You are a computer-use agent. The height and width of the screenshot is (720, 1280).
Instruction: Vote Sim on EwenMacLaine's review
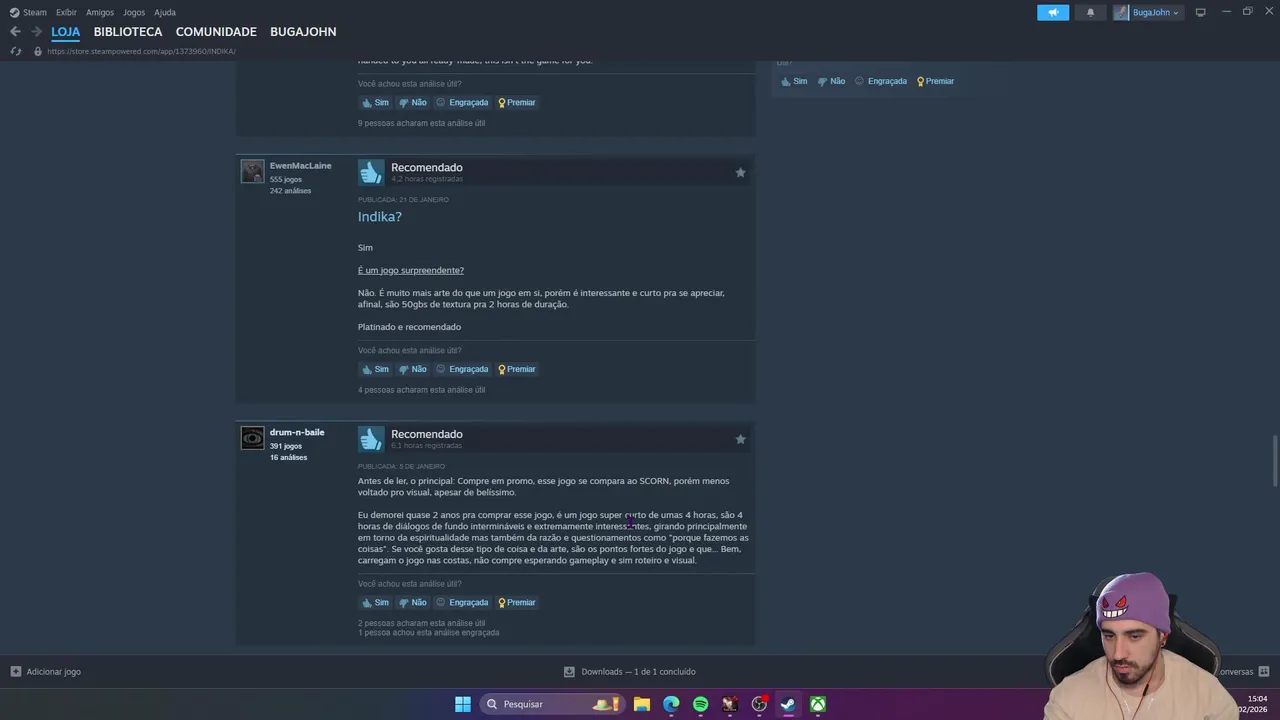(x=375, y=369)
